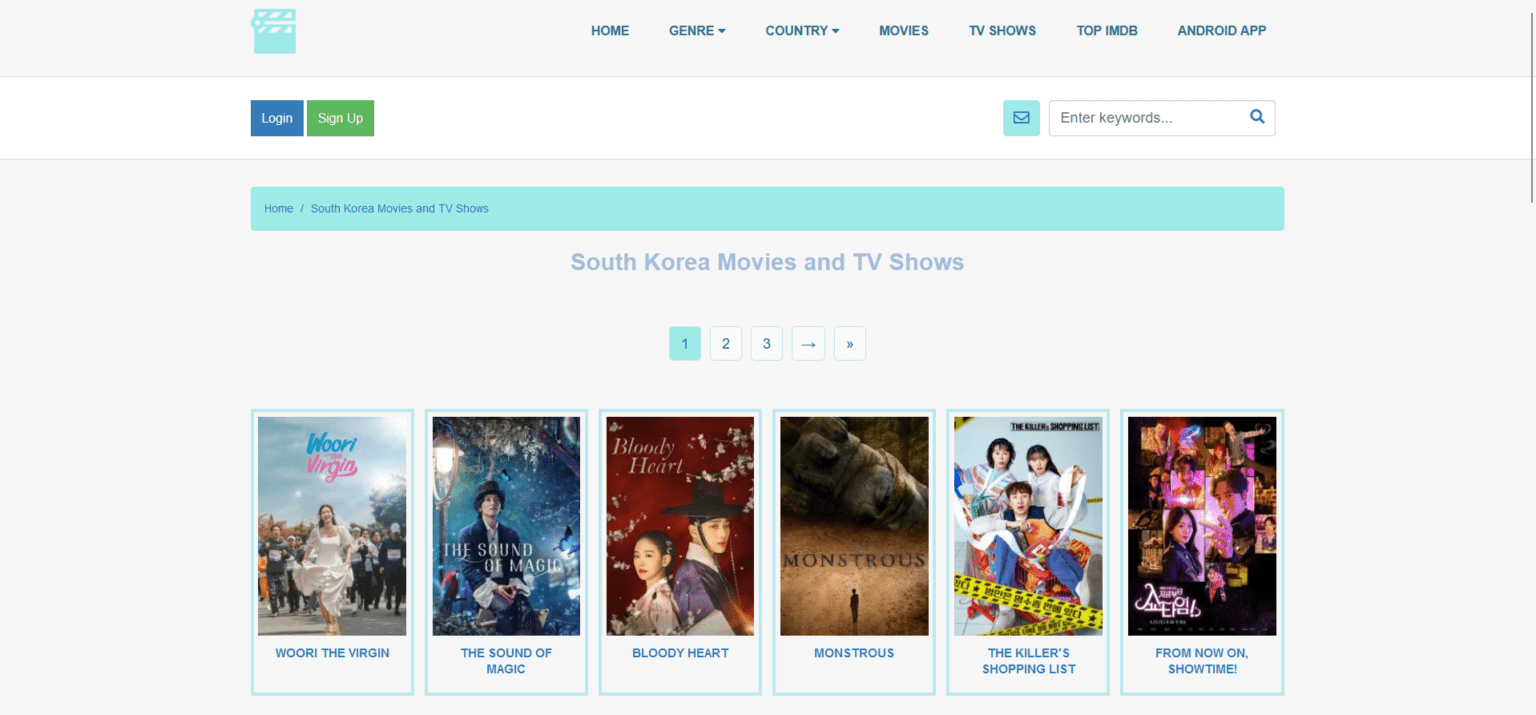Open the Genre dropdown menu
Viewport: 1536px width, 715px height.
[697, 31]
